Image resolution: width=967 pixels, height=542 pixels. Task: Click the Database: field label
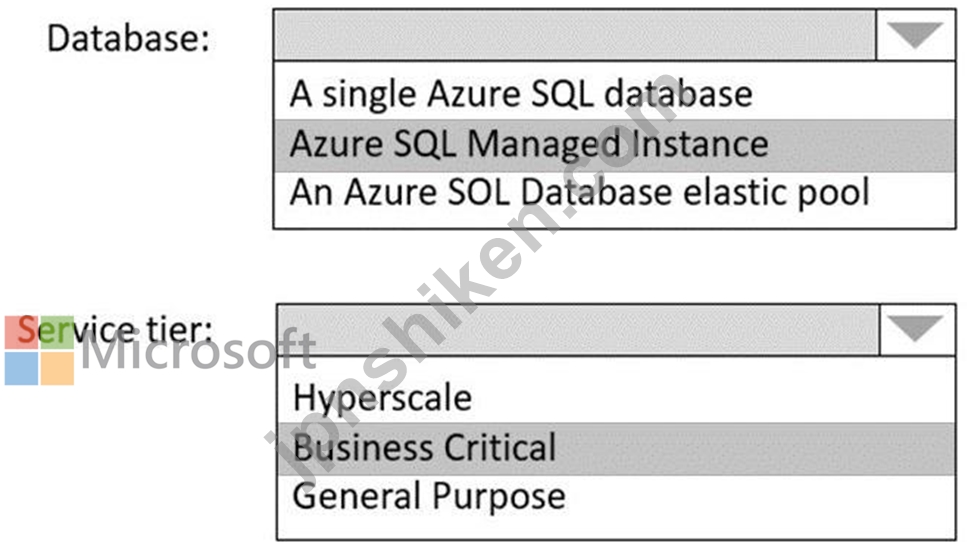(128, 38)
